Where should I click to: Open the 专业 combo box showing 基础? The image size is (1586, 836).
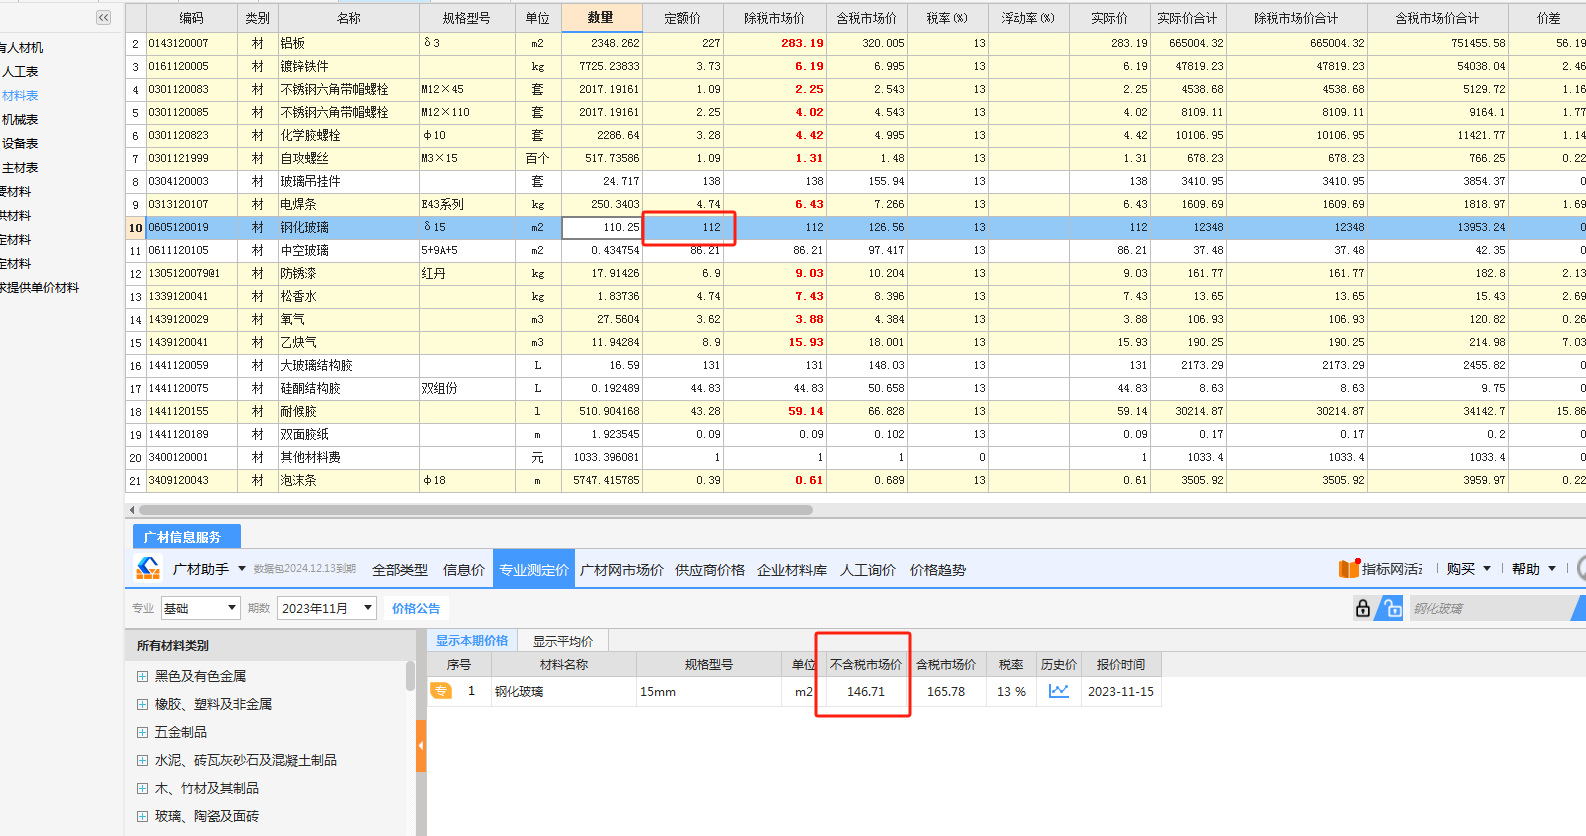click(201, 608)
